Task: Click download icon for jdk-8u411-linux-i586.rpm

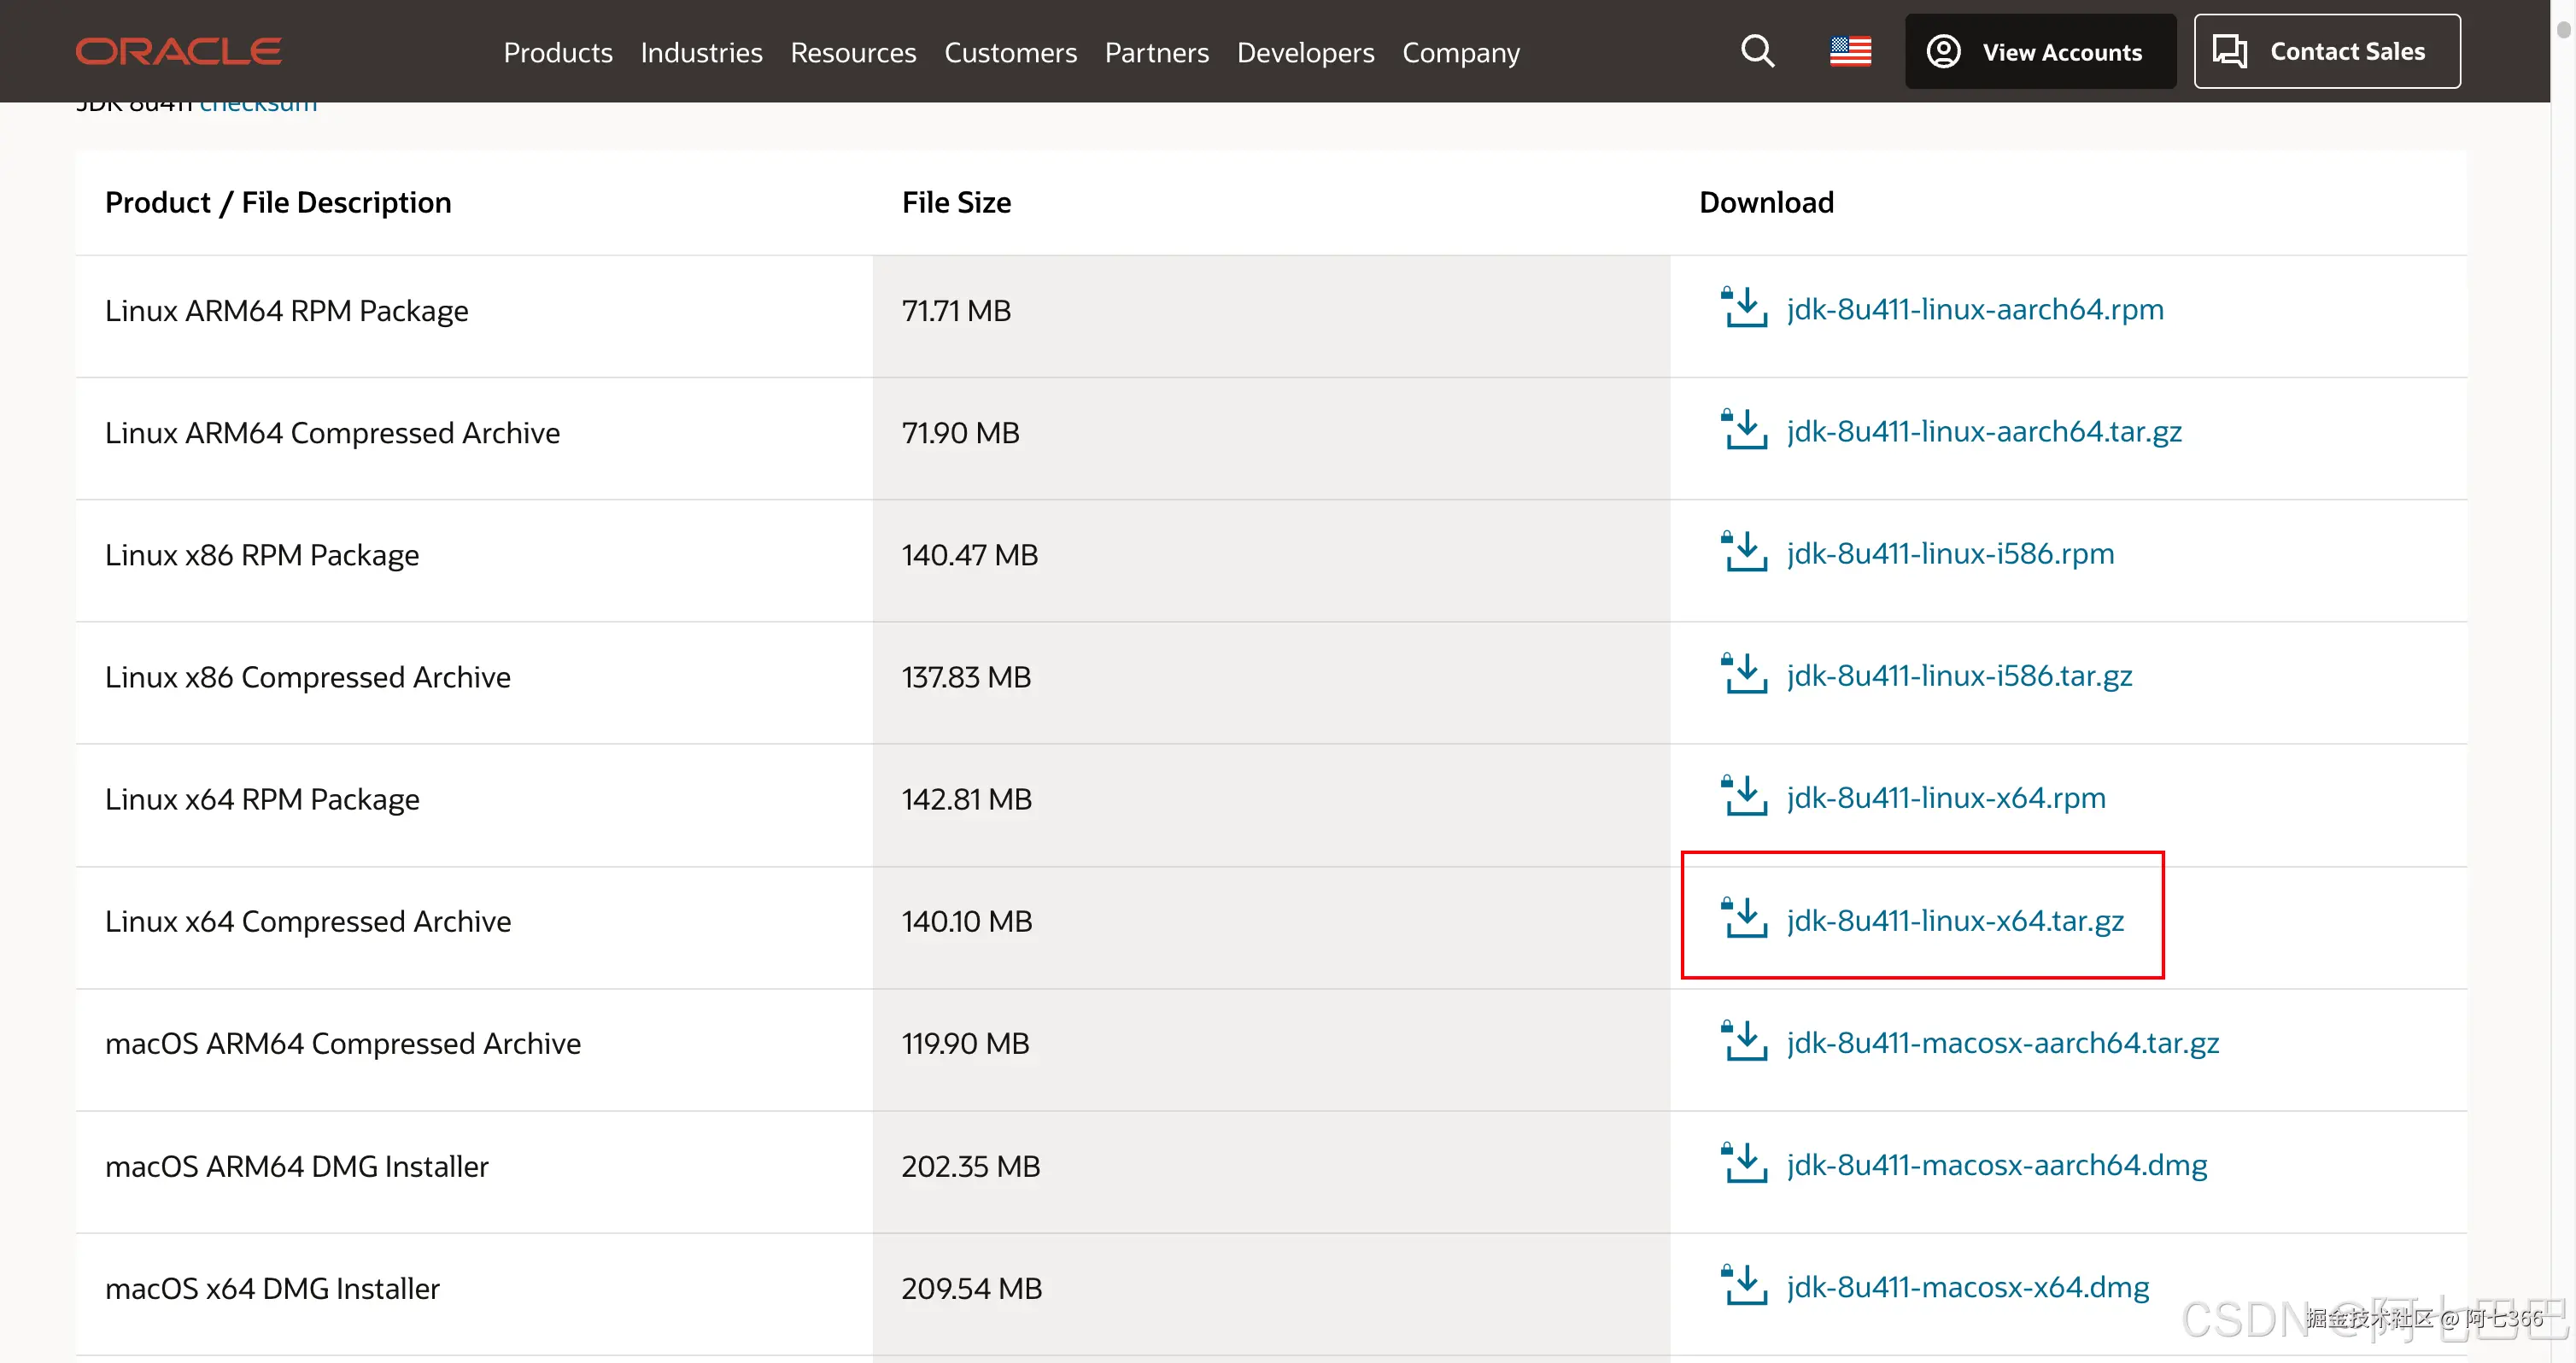Action: tap(1744, 552)
